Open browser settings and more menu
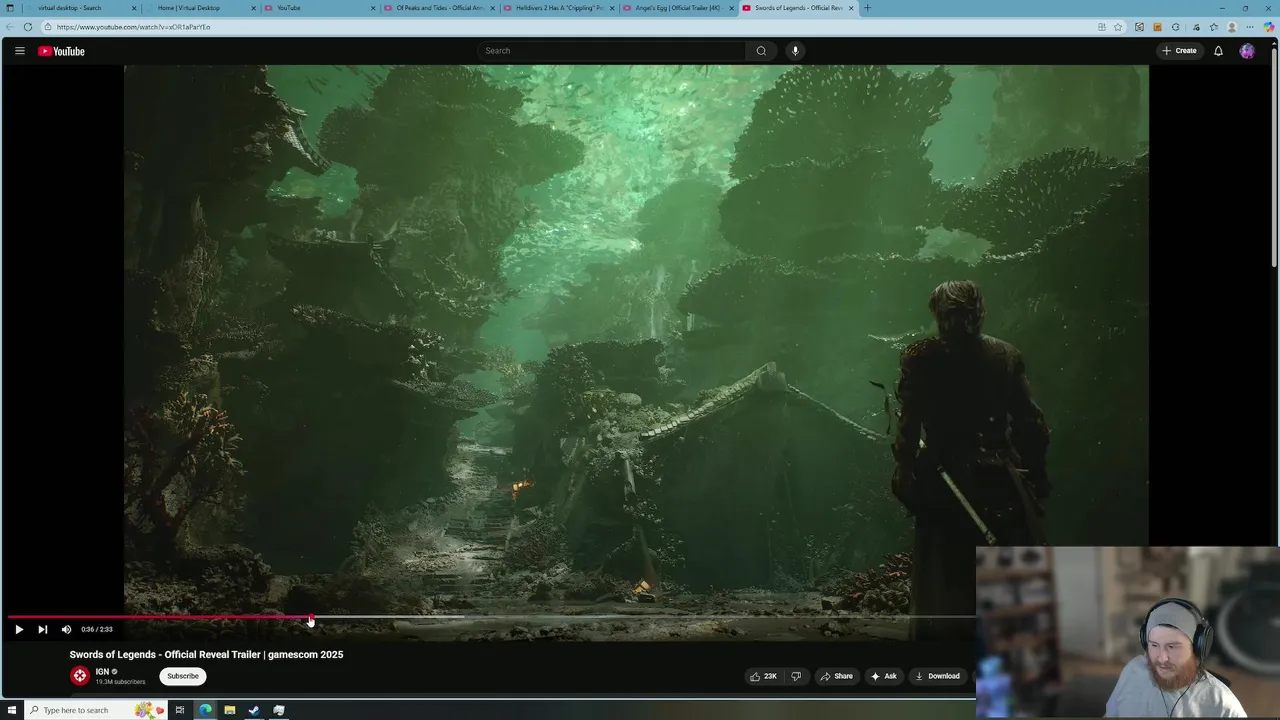1280x720 pixels. pyautogui.click(x=1250, y=27)
